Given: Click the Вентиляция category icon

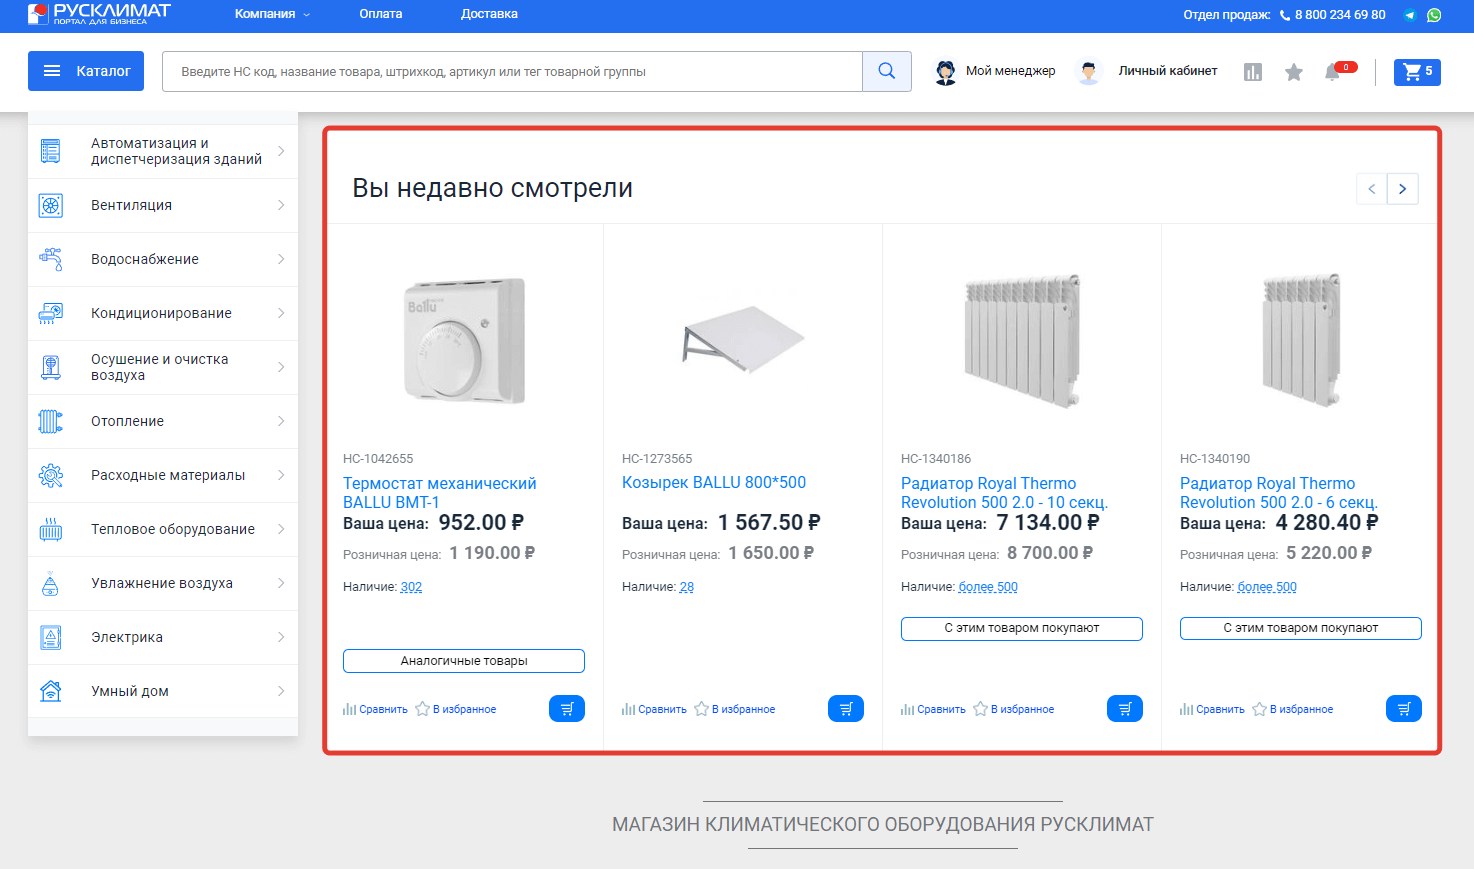Looking at the screenshot, I should [51, 205].
